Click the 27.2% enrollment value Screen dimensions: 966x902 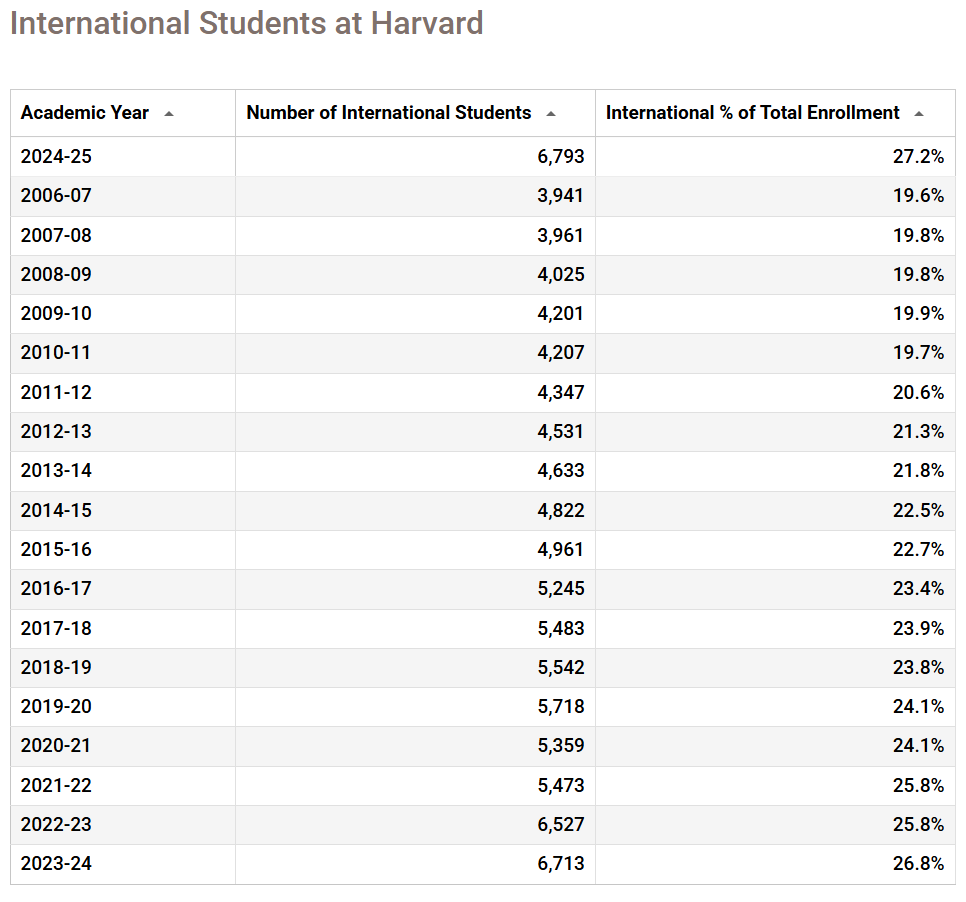(919, 156)
